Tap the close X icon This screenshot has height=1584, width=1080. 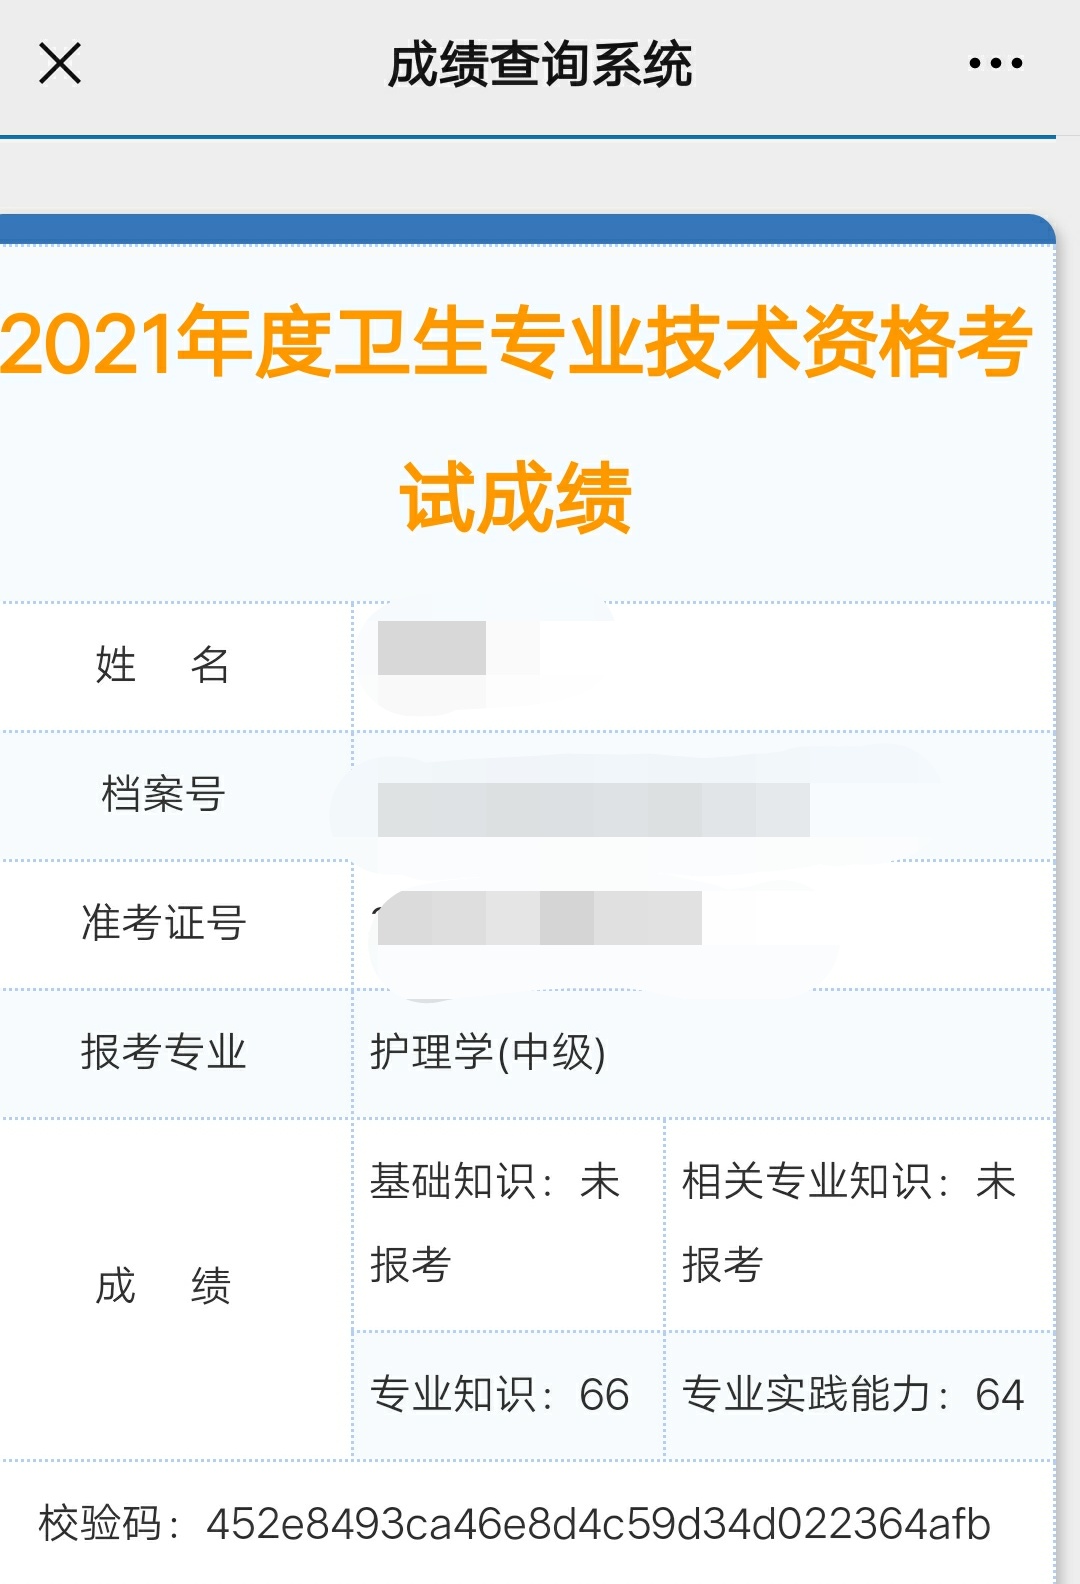(x=59, y=63)
